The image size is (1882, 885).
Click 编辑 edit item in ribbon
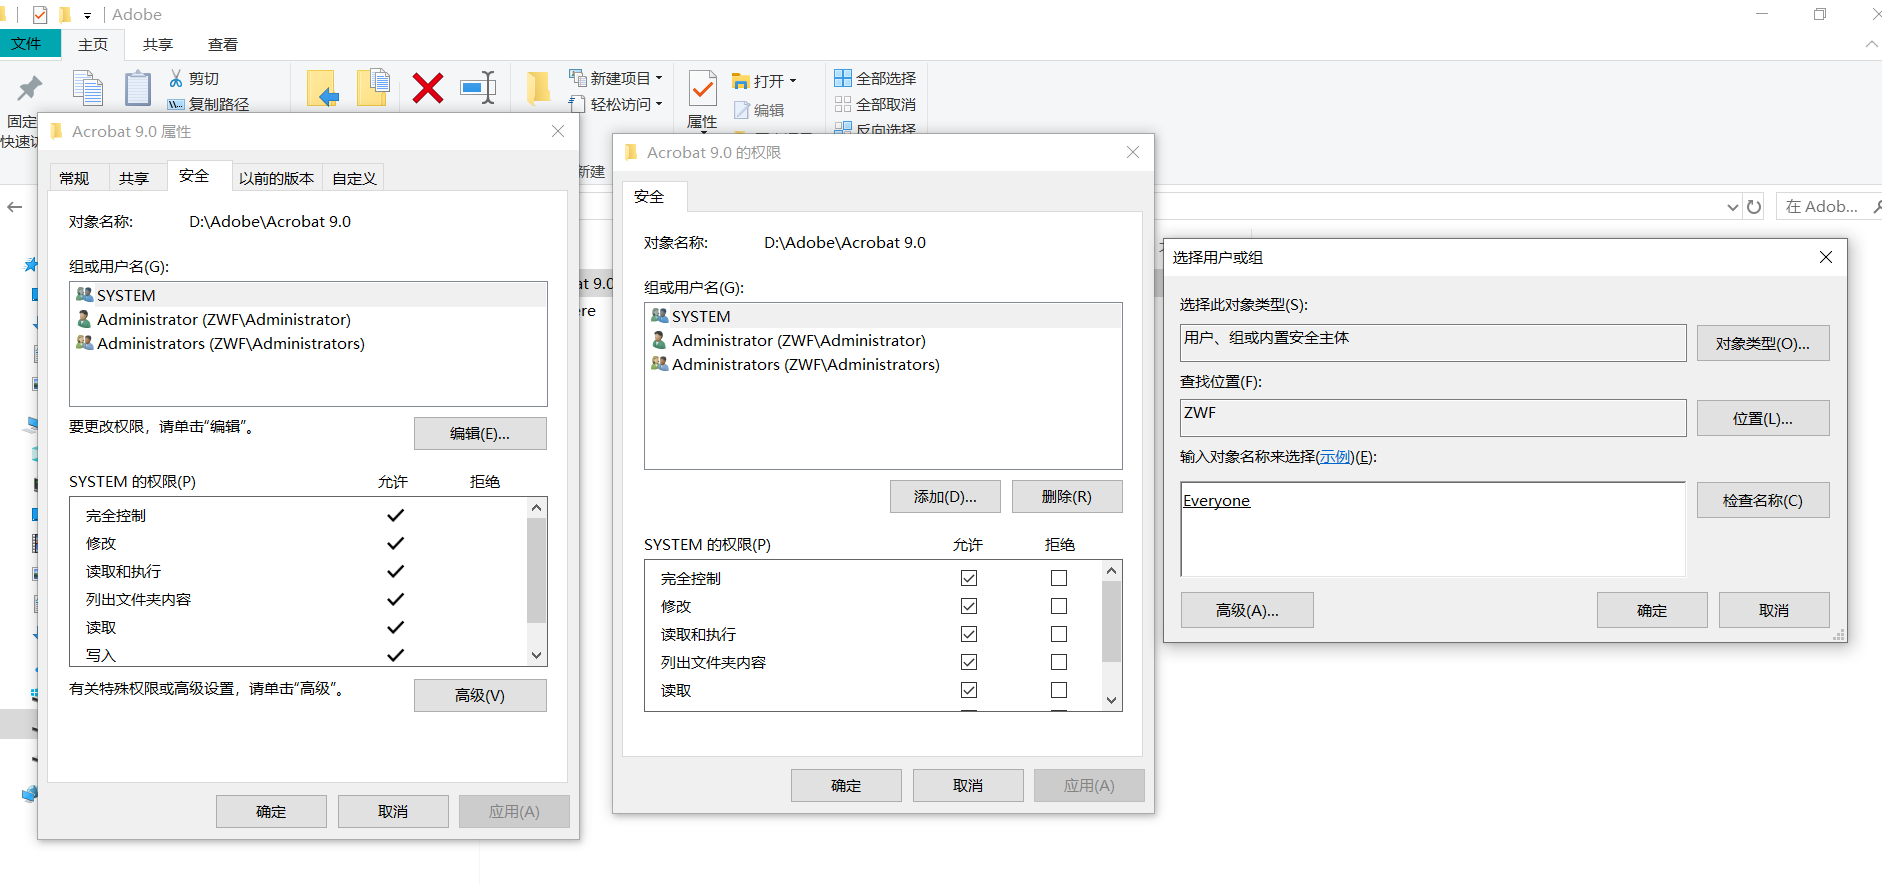tap(759, 110)
